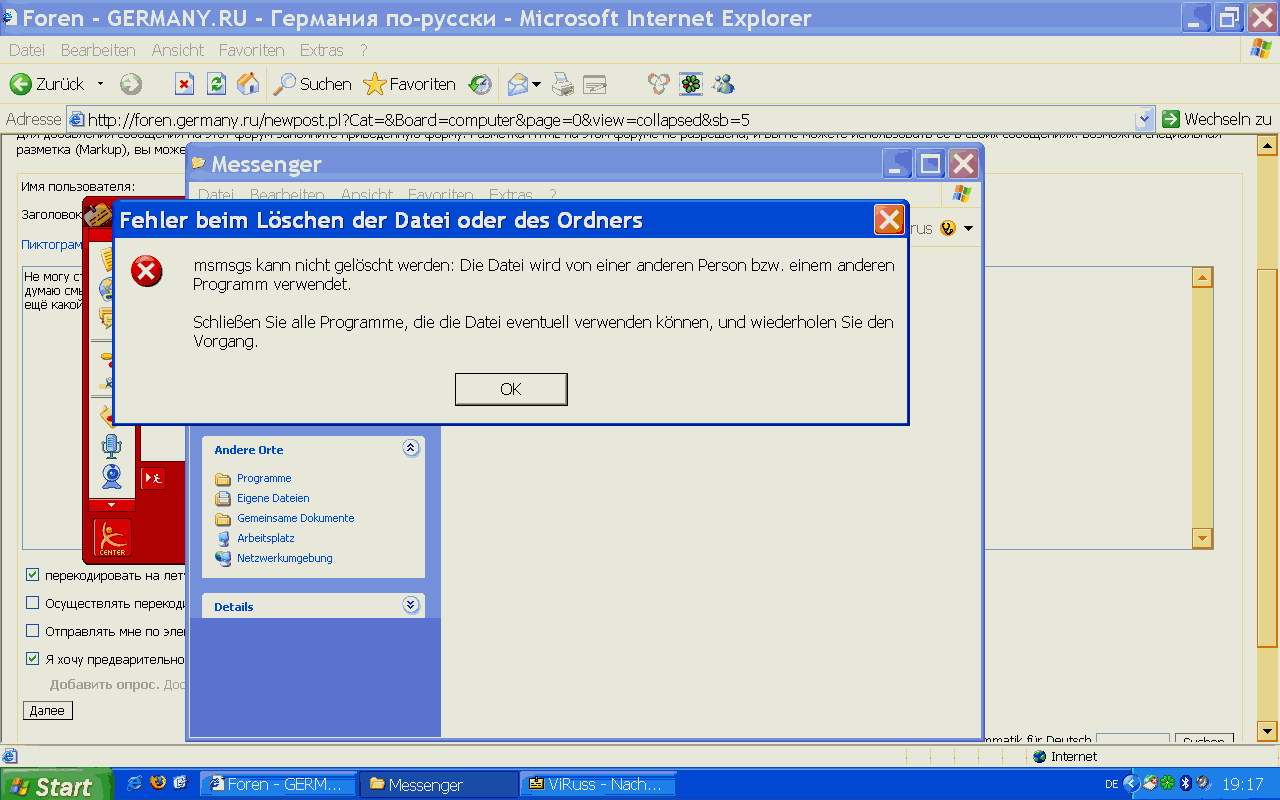Click the ICQ flower toolbar icon
The width and height of the screenshot is (1280, 800).
tap(691, 84)
